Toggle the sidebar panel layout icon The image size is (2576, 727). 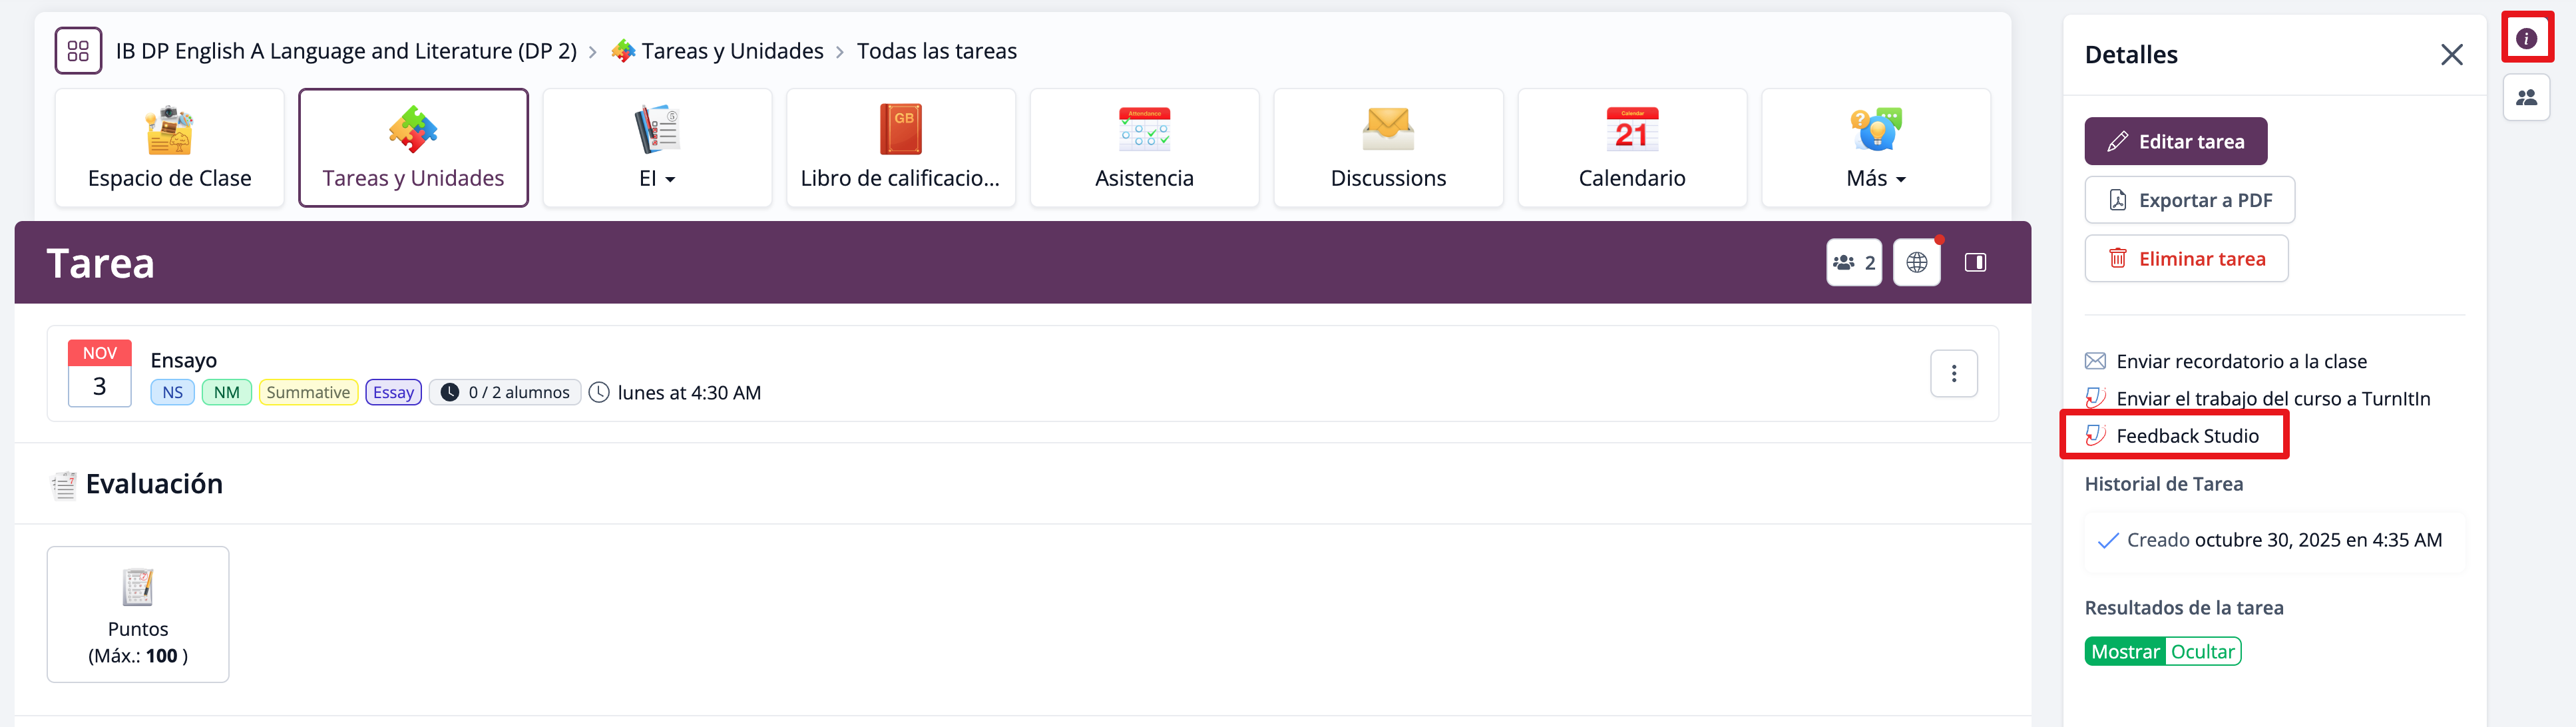point(1975,263)
